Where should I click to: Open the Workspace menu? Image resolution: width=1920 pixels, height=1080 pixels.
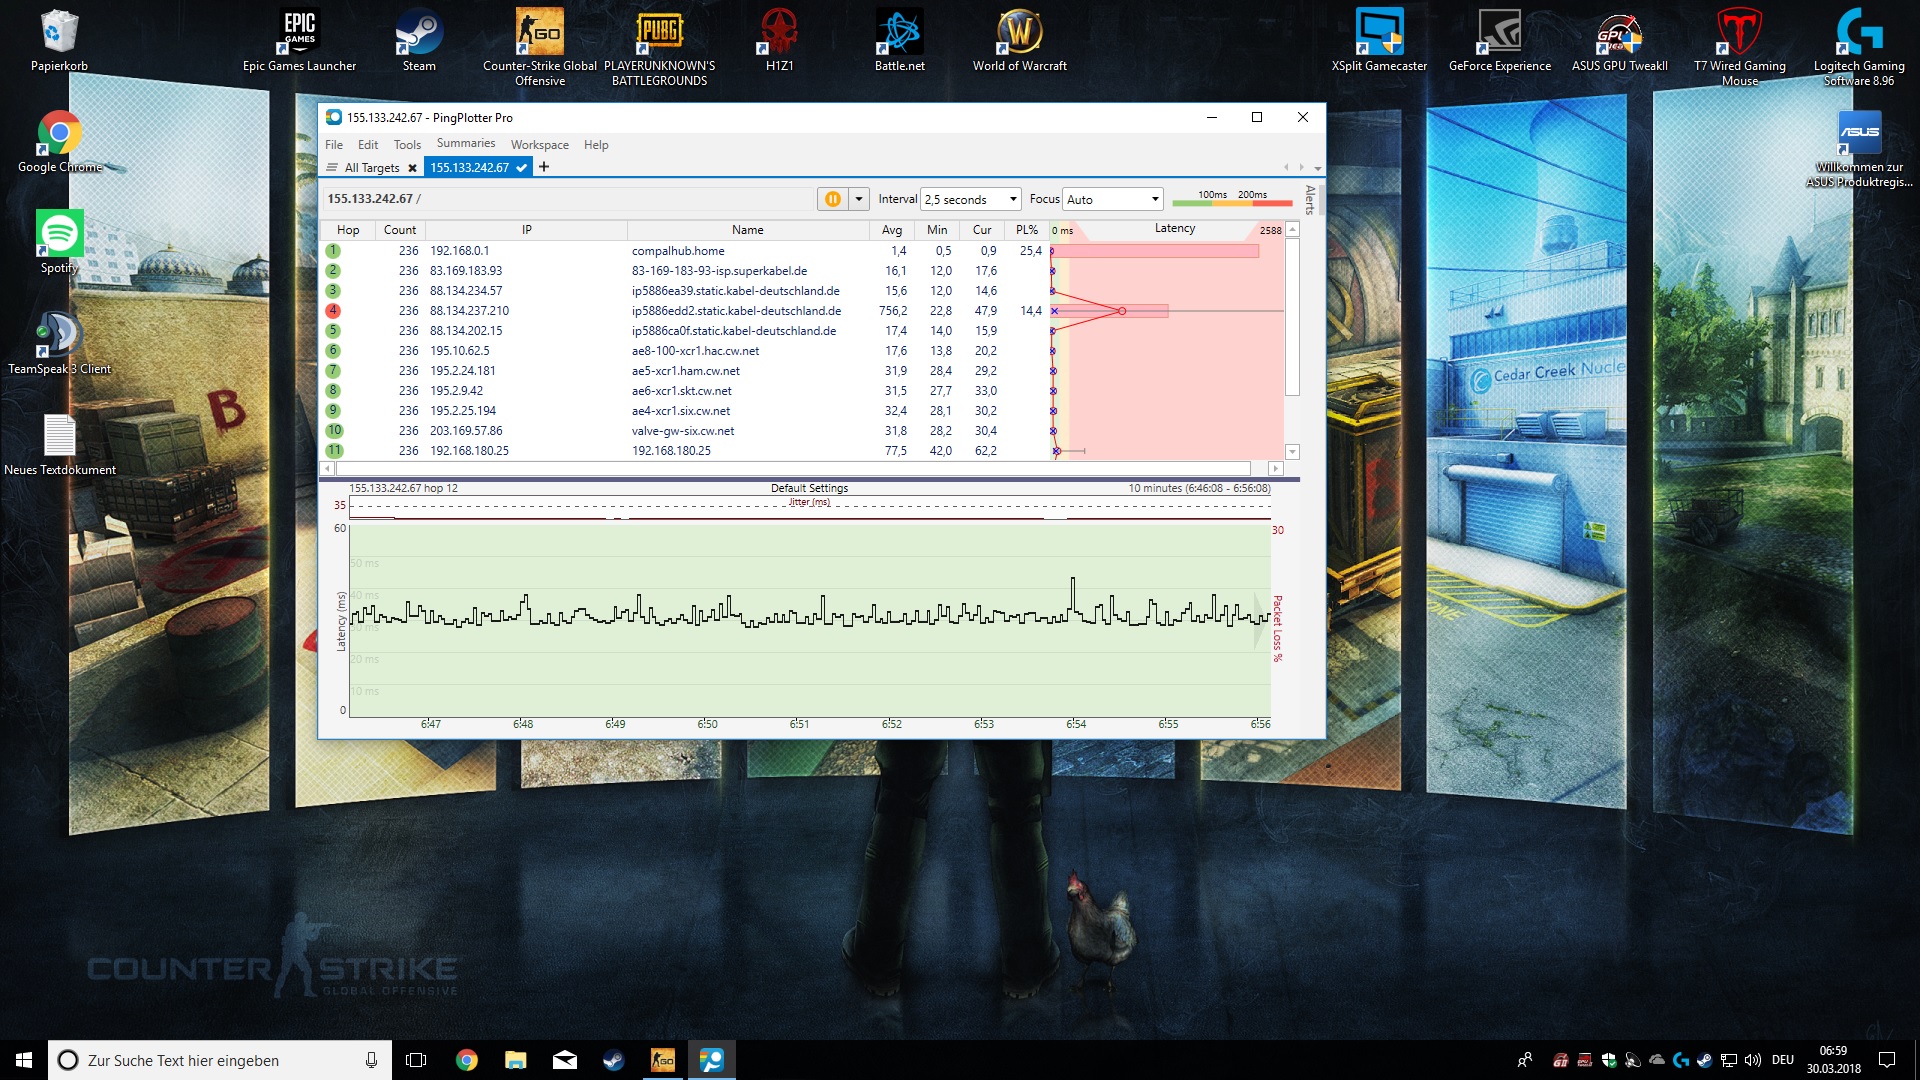coord(539,145)
